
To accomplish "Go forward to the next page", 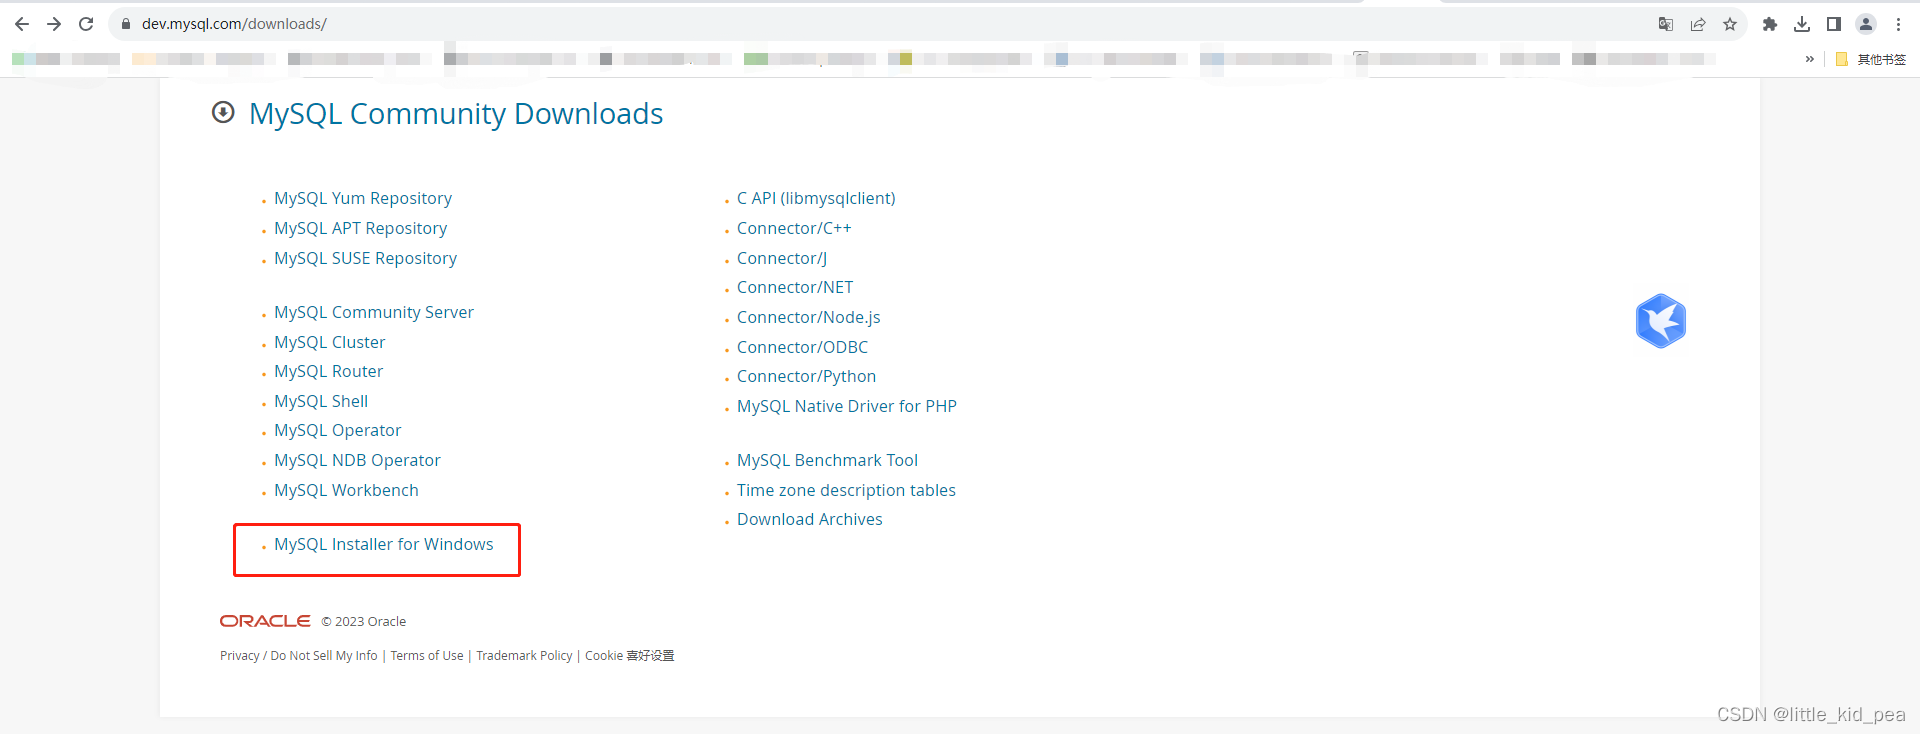I will point(54,24).
